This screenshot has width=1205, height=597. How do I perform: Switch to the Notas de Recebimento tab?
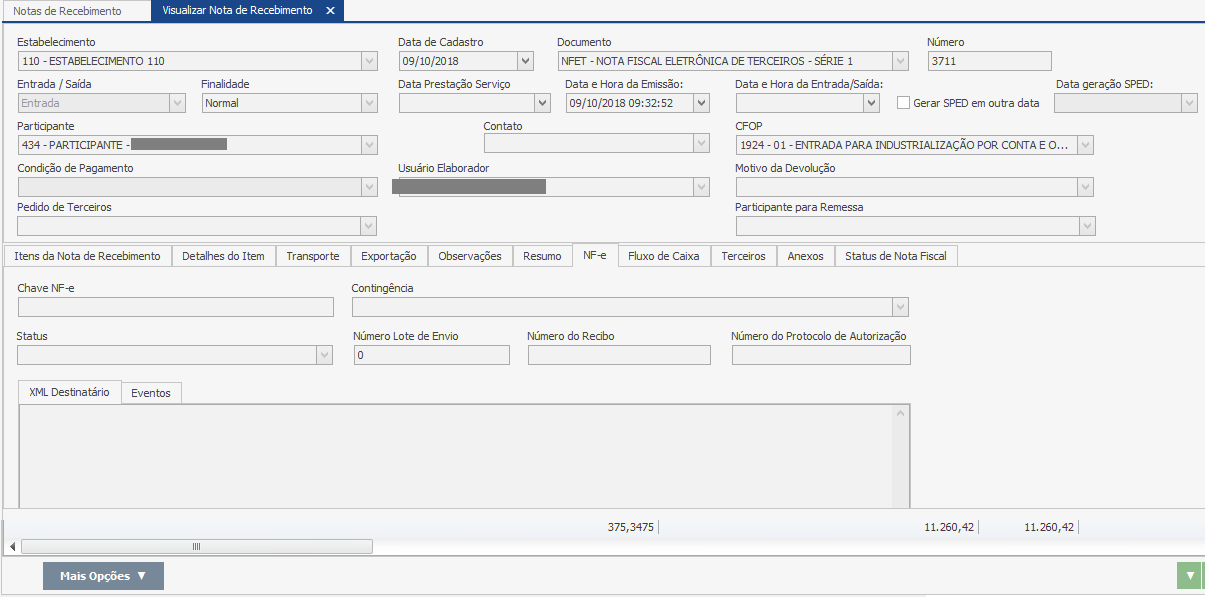point(67,11)
